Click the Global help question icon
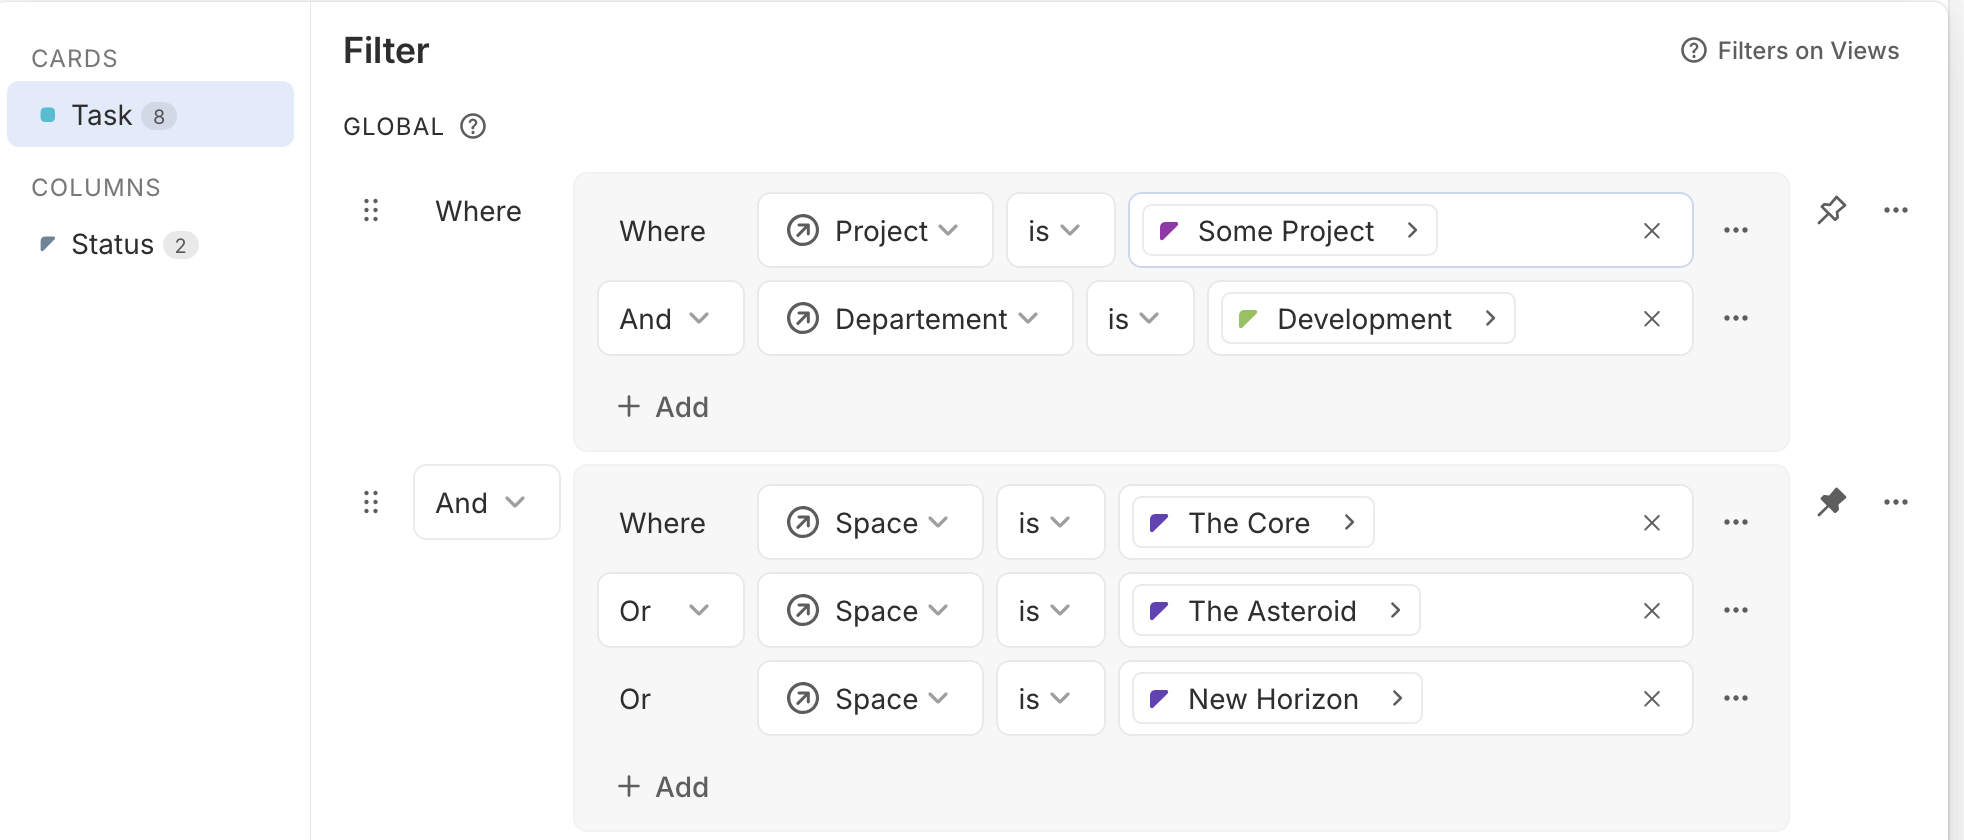The height and width of the screenshot is (840, 1964). (473, 127)
